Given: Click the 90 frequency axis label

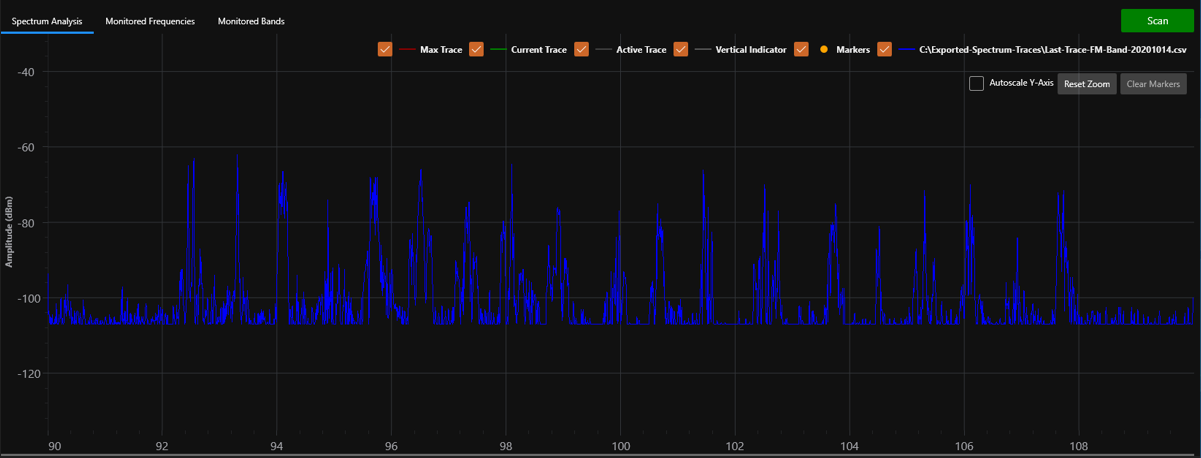Looking at the screenshot, I should click(54, 446).
